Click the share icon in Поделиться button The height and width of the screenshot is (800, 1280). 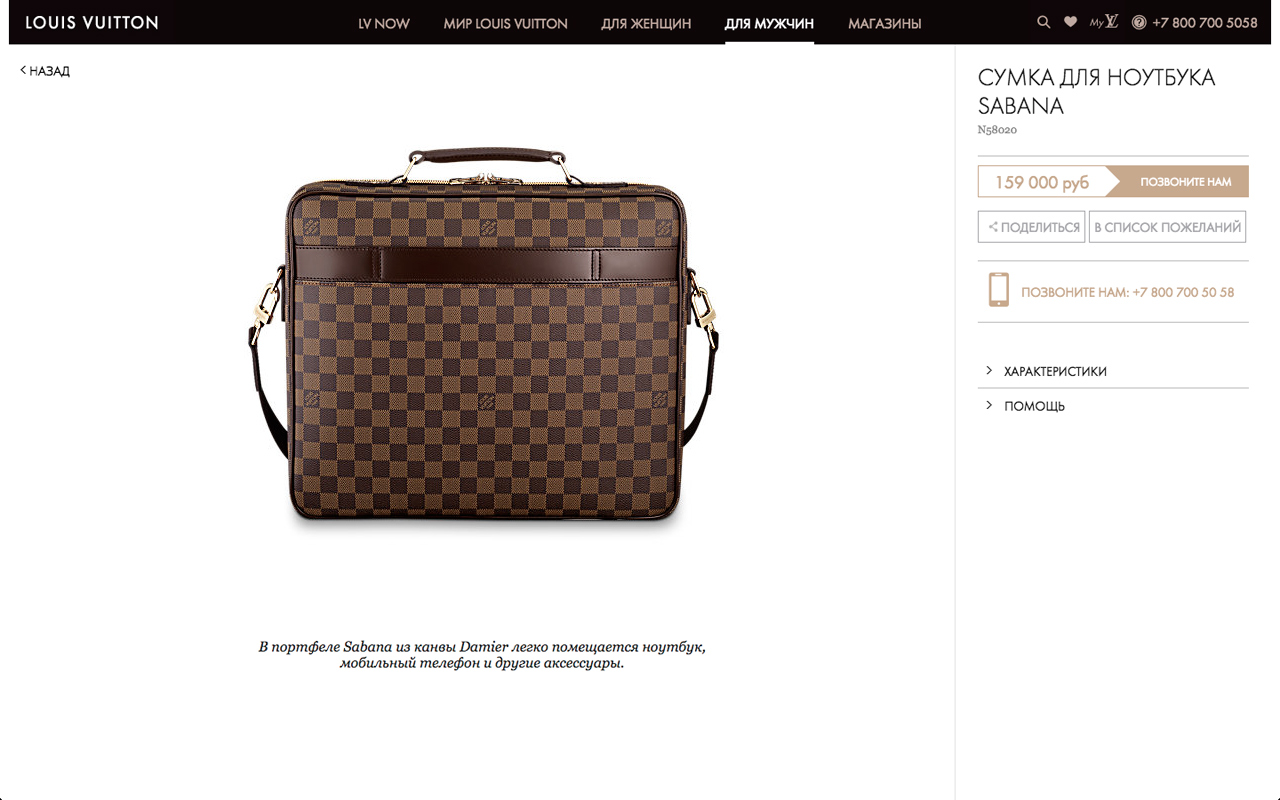[993, 227]
